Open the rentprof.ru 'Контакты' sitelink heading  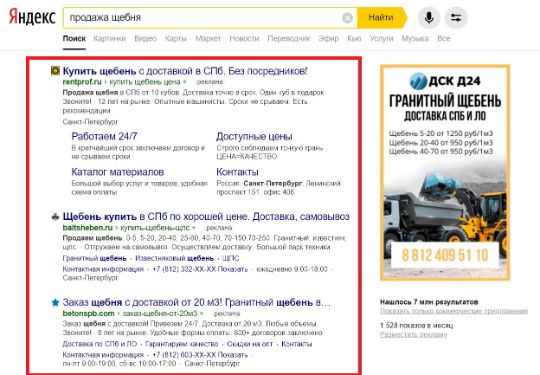pyautogui.click(x=237, y=172)
